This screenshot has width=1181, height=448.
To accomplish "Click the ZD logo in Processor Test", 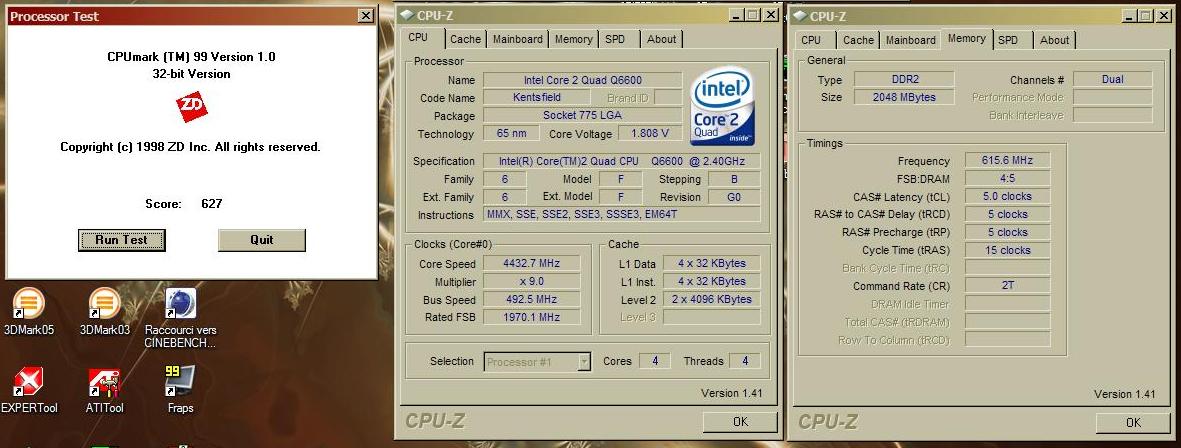I will [x=191, y=107].
